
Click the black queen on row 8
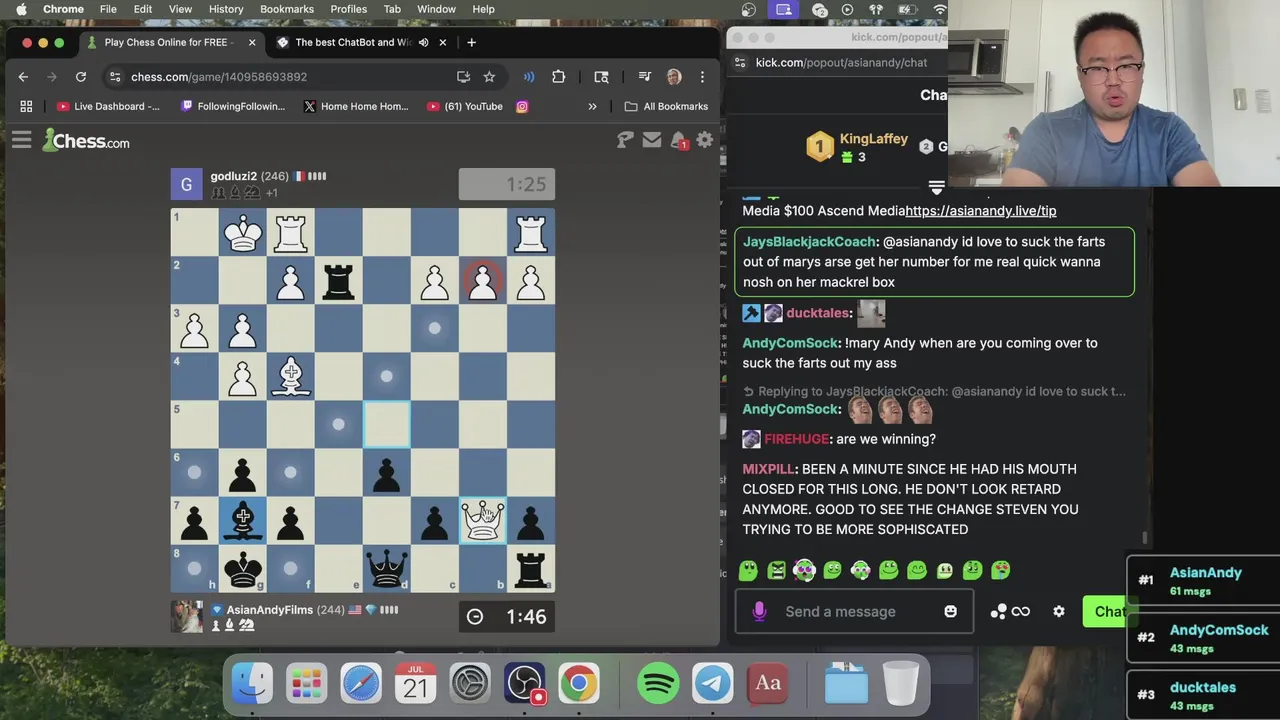tap(387, 569)
